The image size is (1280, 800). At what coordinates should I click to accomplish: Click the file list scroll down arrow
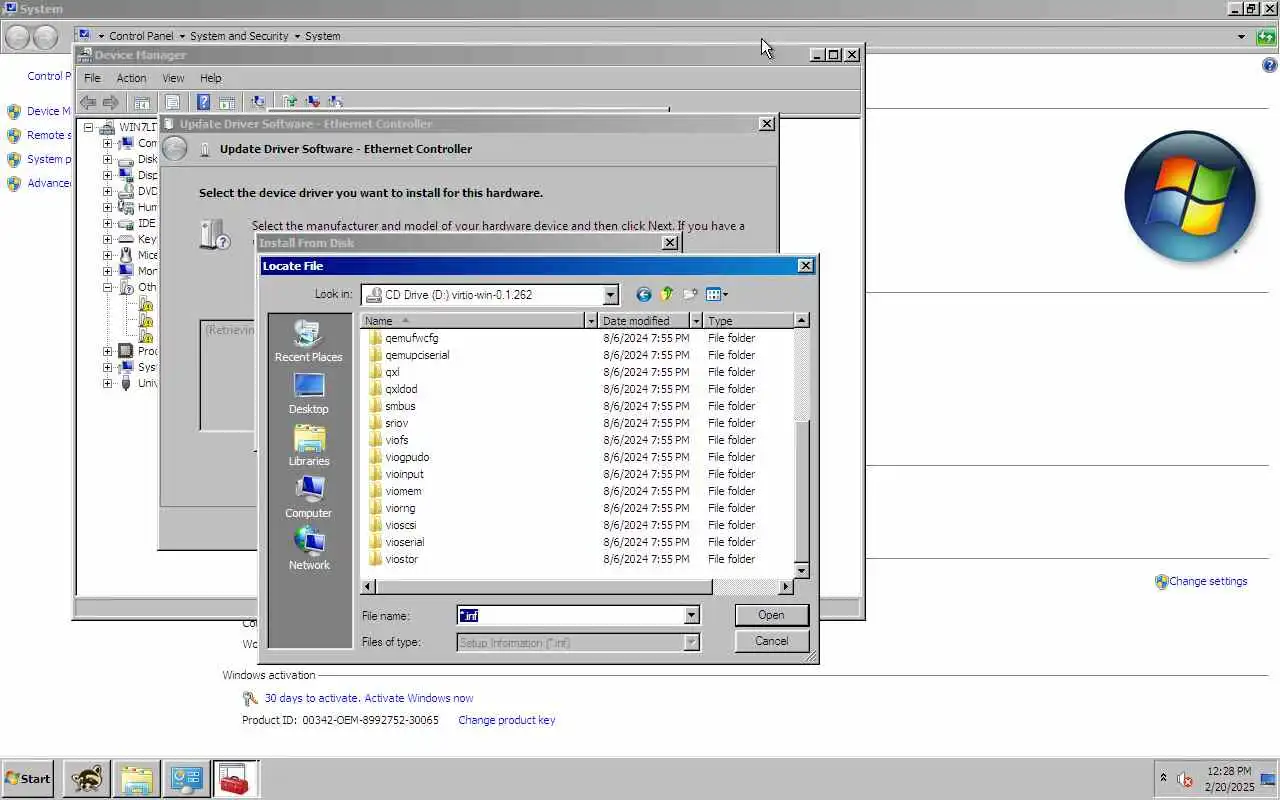click(801, 571)
